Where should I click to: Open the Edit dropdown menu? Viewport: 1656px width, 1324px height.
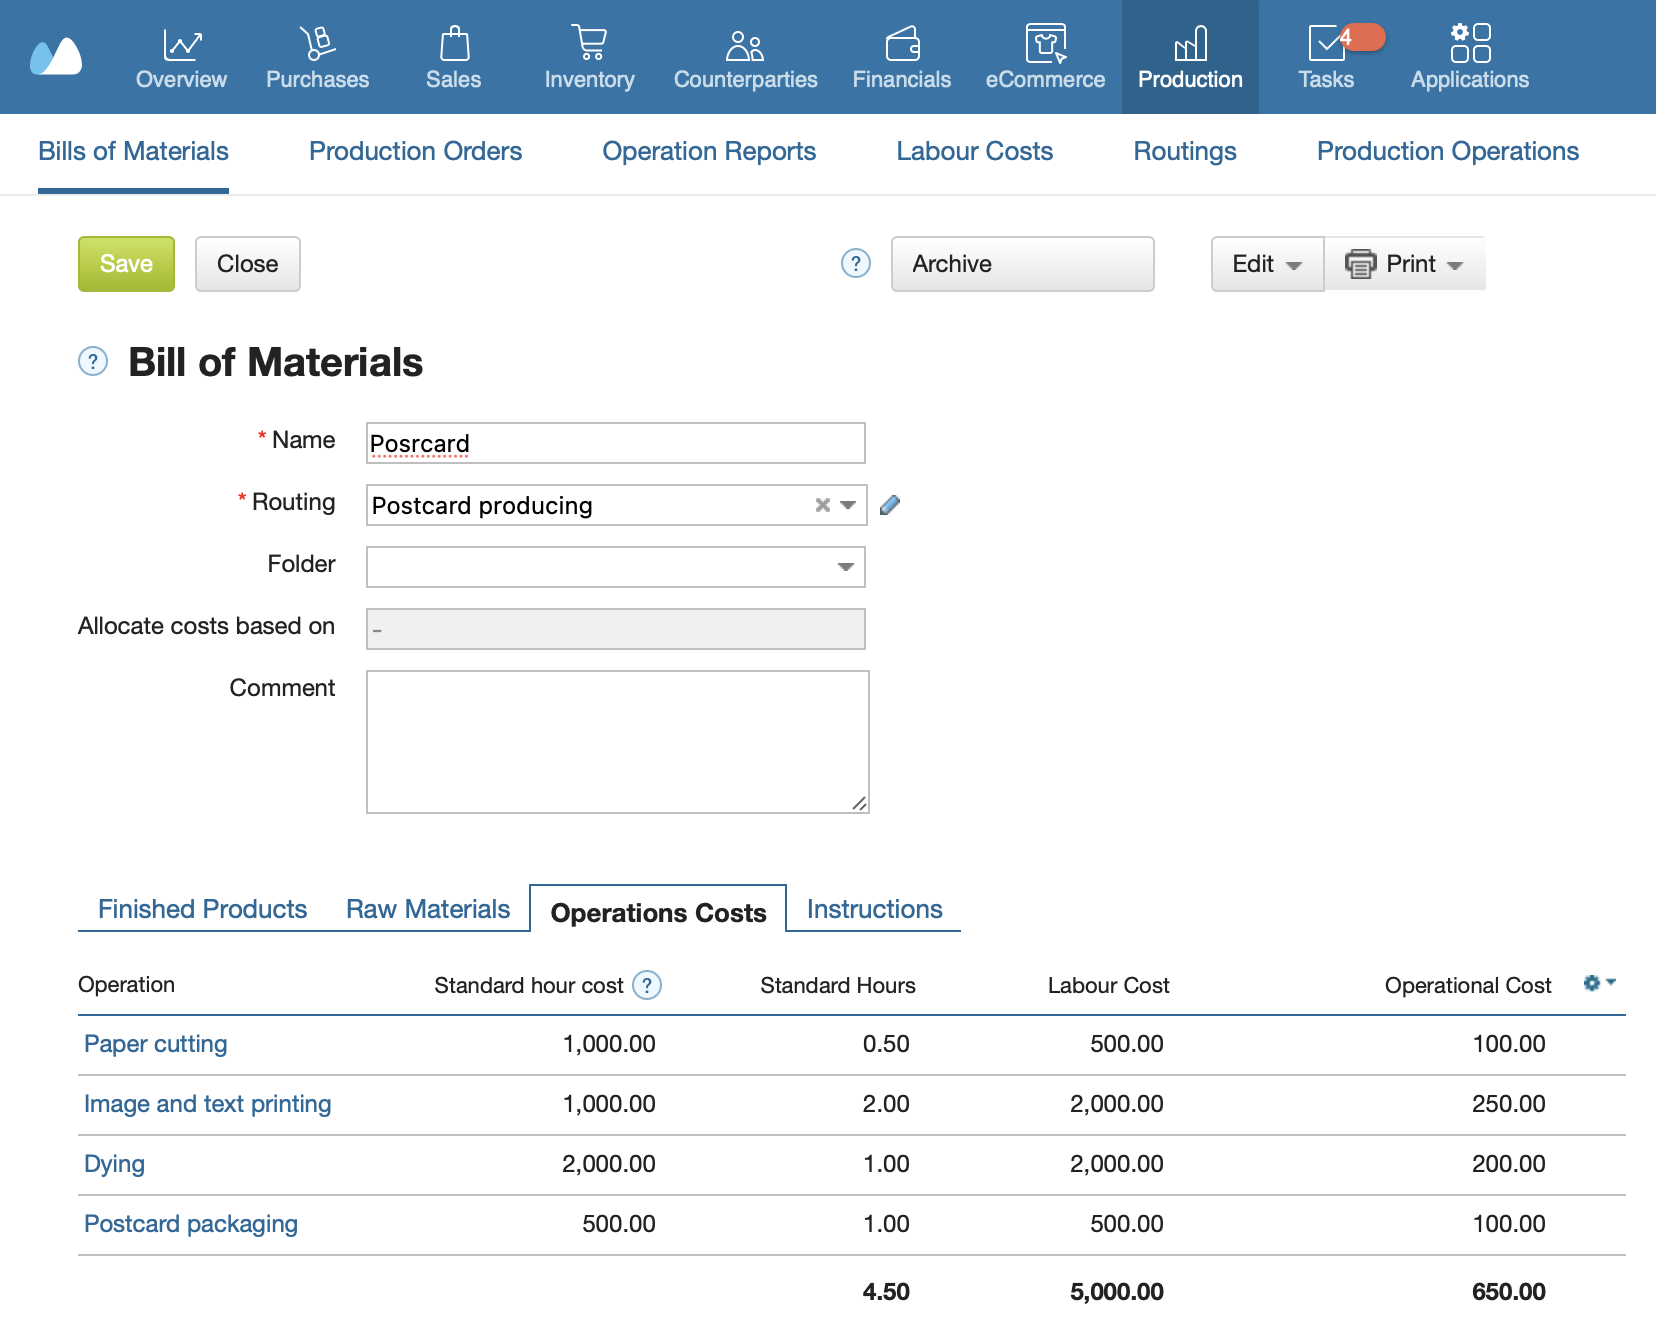coord(1266,264)
